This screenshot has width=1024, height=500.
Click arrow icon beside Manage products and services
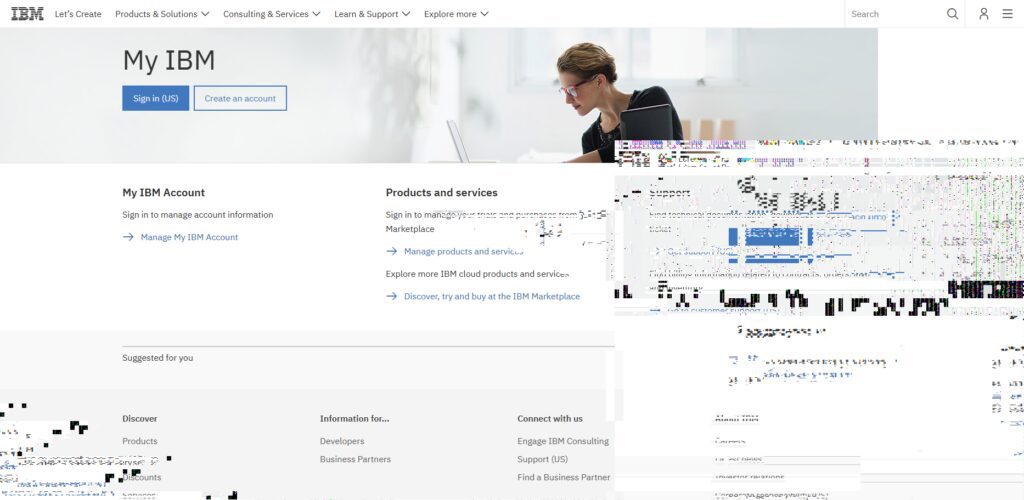(x=391, y=251)
